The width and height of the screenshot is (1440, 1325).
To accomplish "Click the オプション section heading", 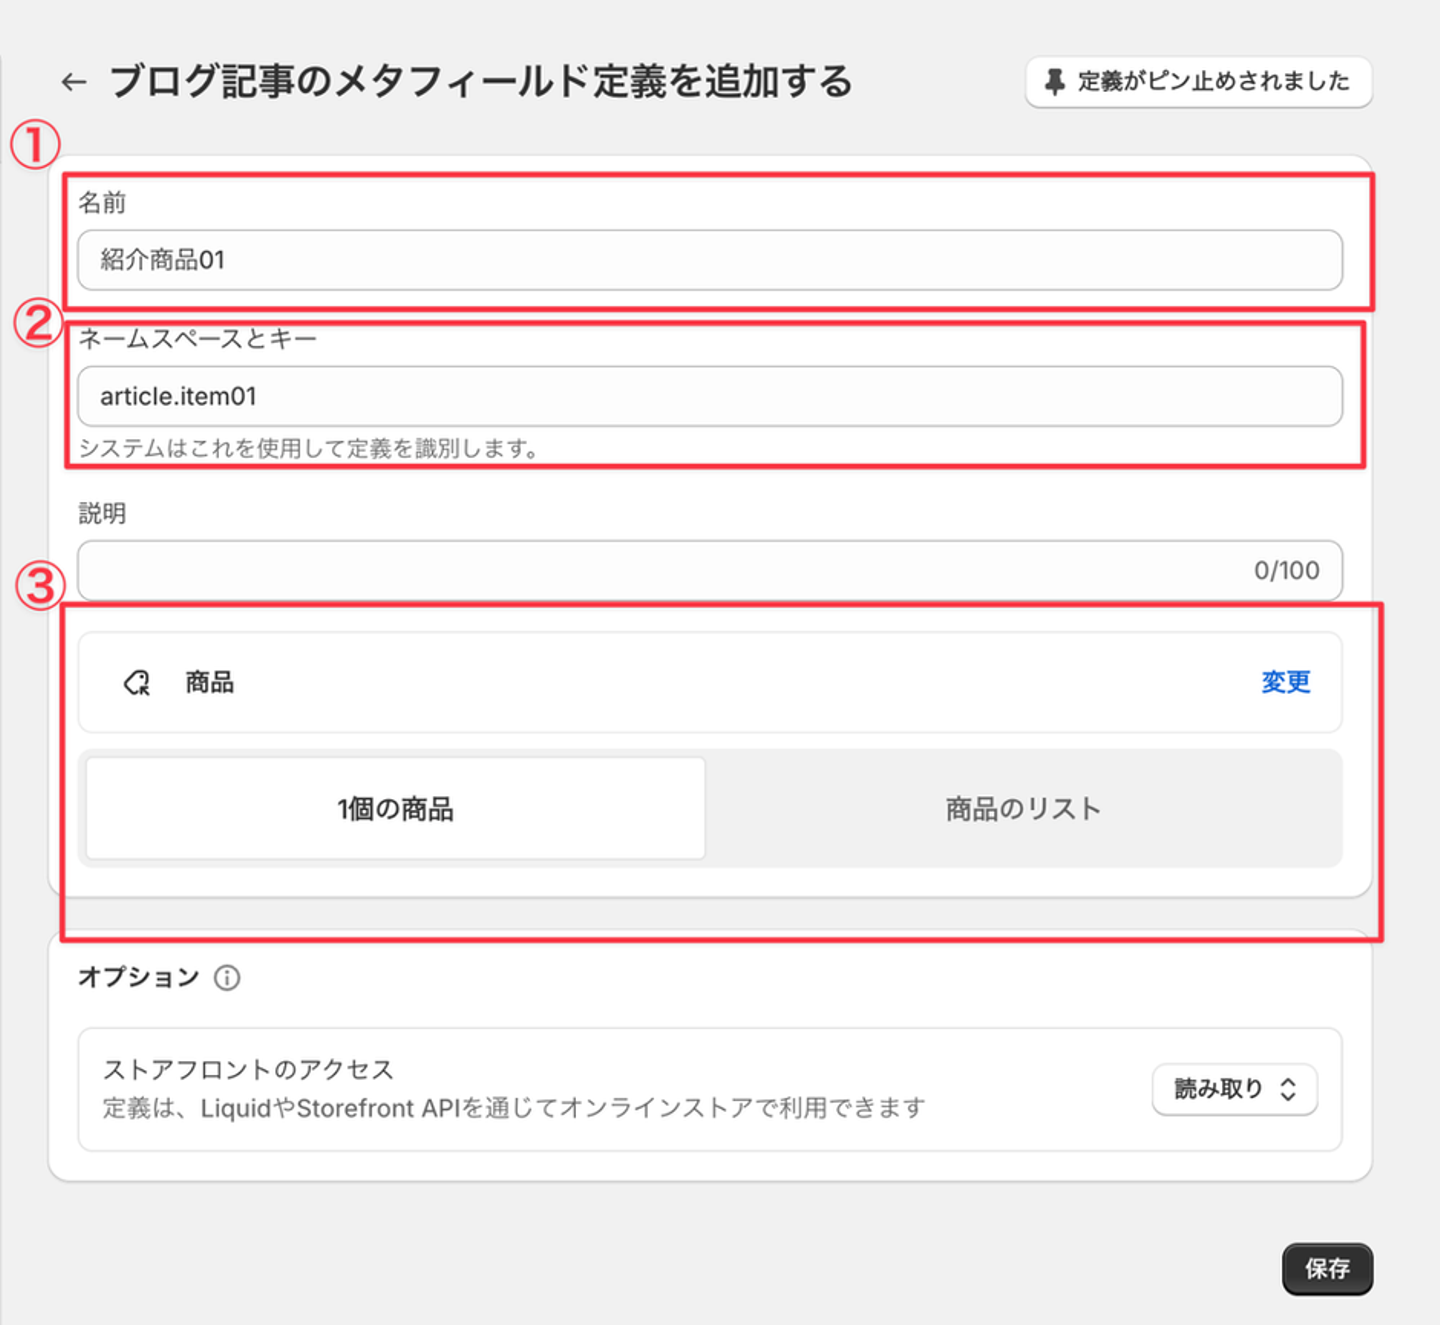I will [x=139, y=977].
